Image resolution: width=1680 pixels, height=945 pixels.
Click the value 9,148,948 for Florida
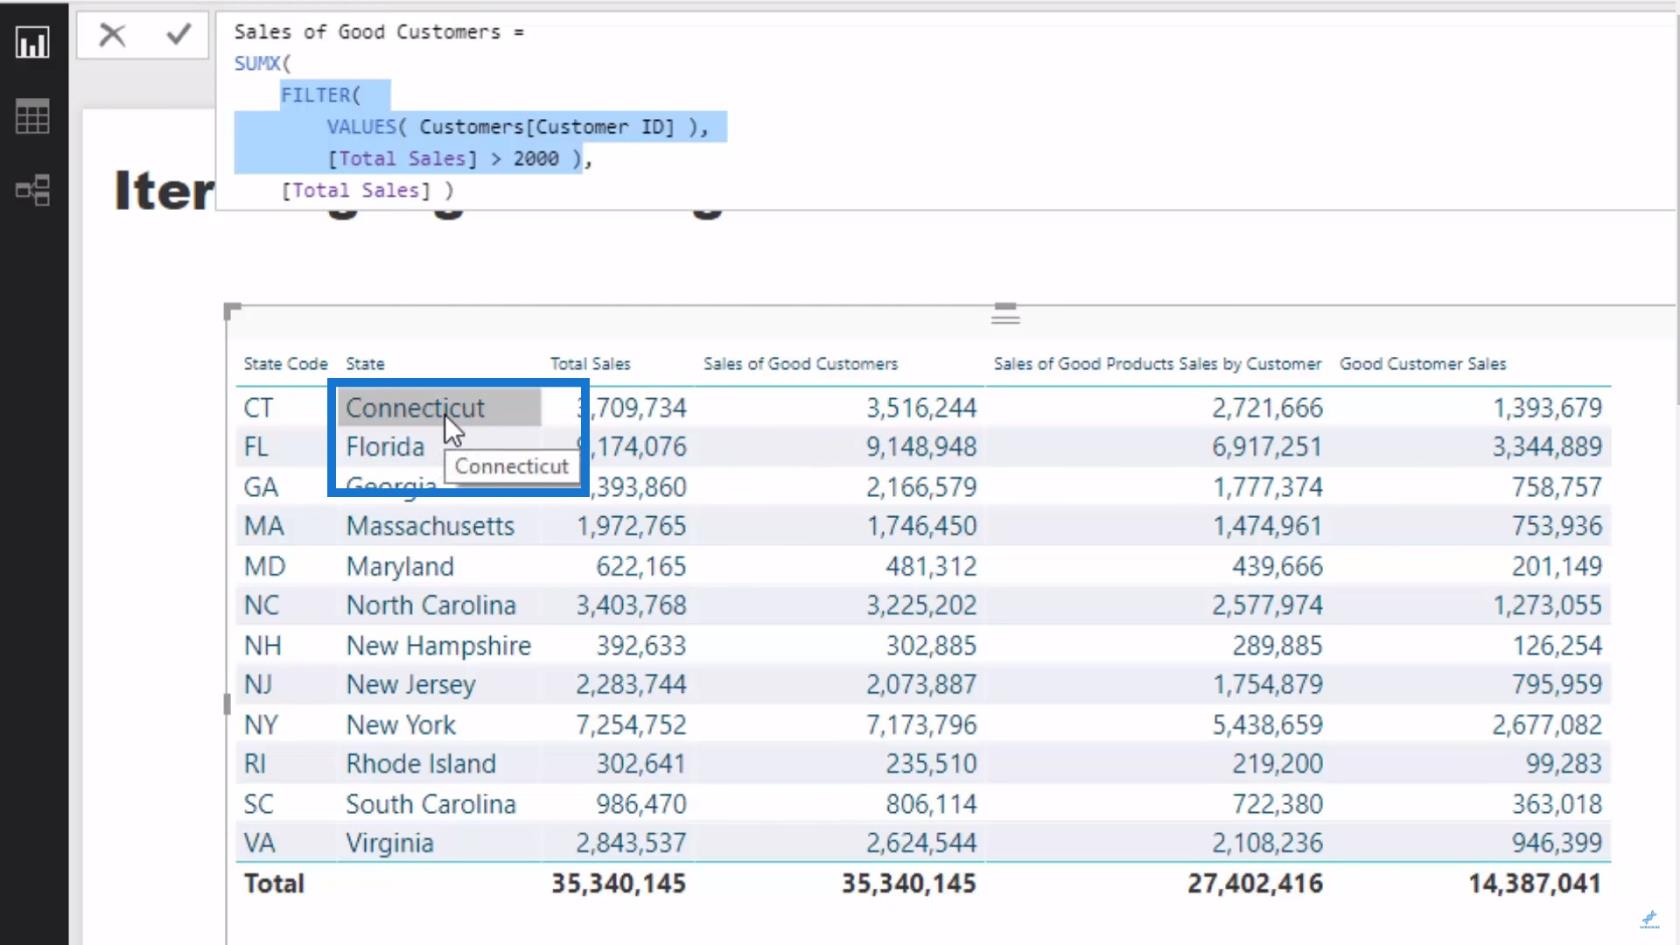921,447
